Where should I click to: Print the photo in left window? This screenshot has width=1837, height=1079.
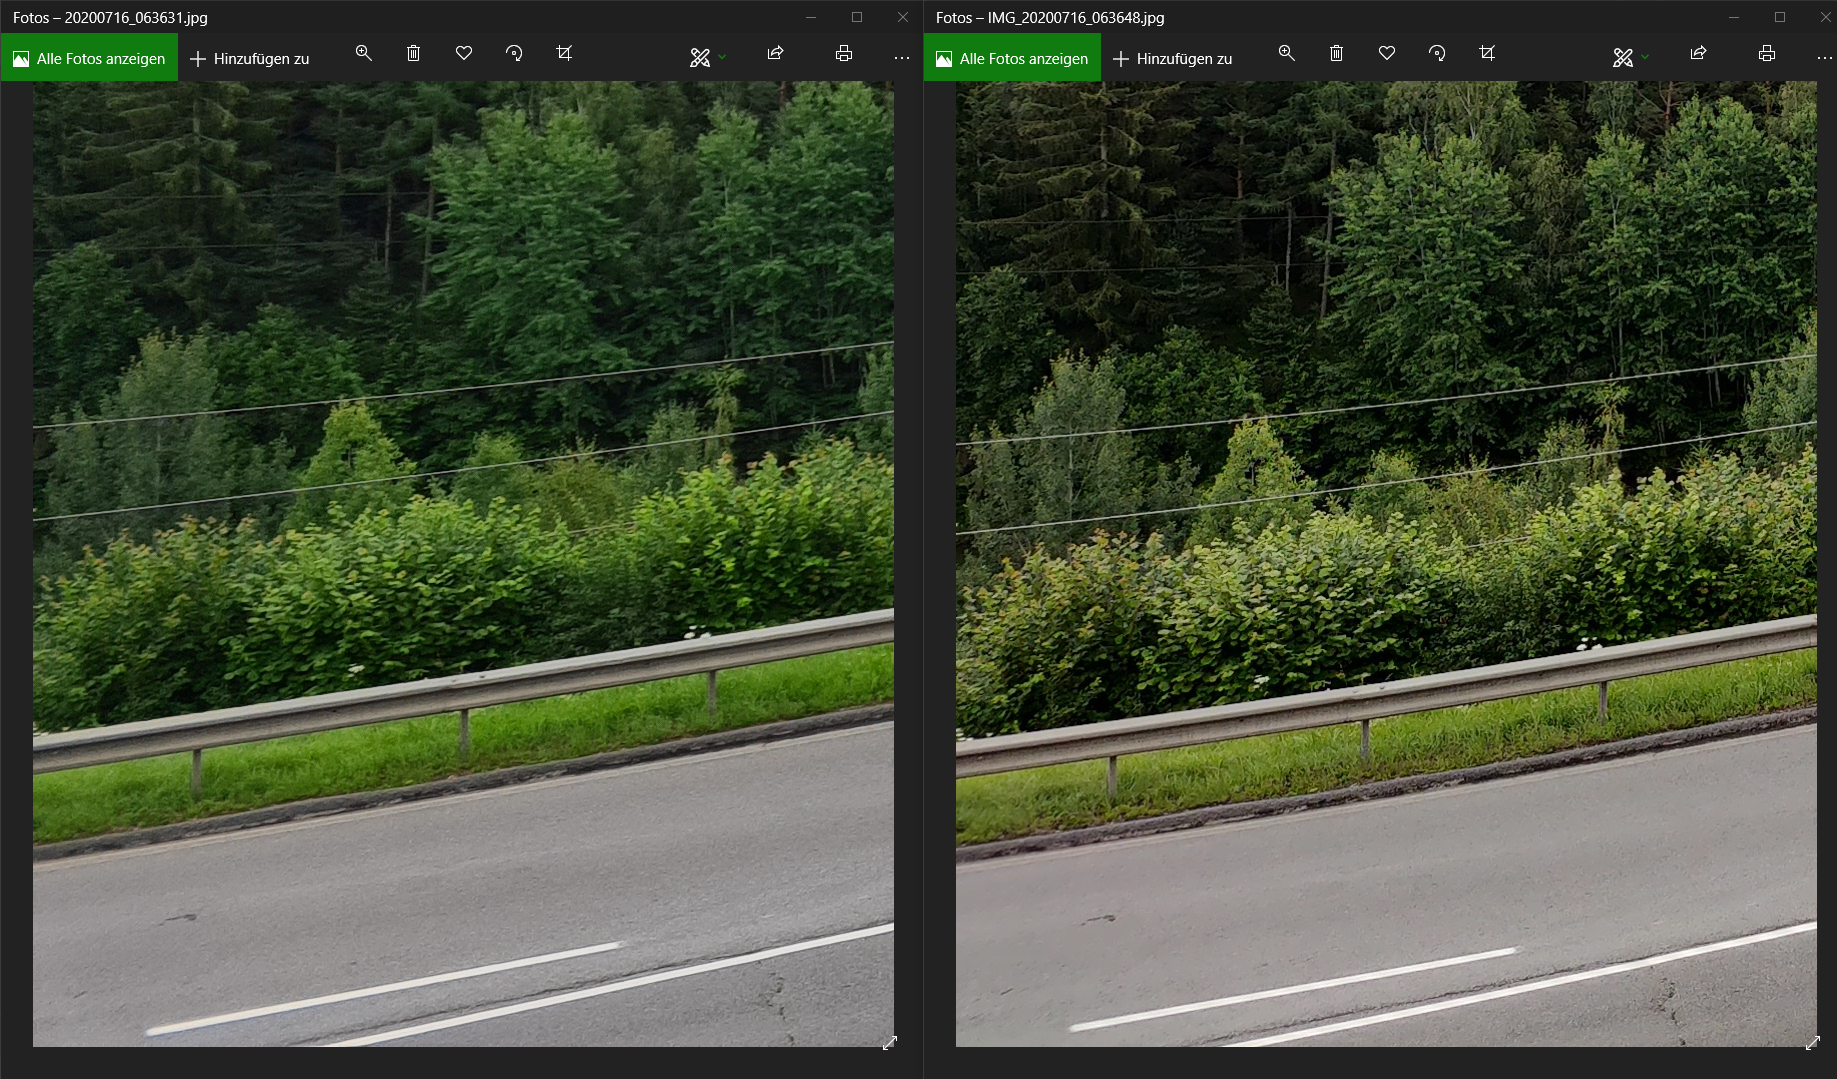click(844, 54)
